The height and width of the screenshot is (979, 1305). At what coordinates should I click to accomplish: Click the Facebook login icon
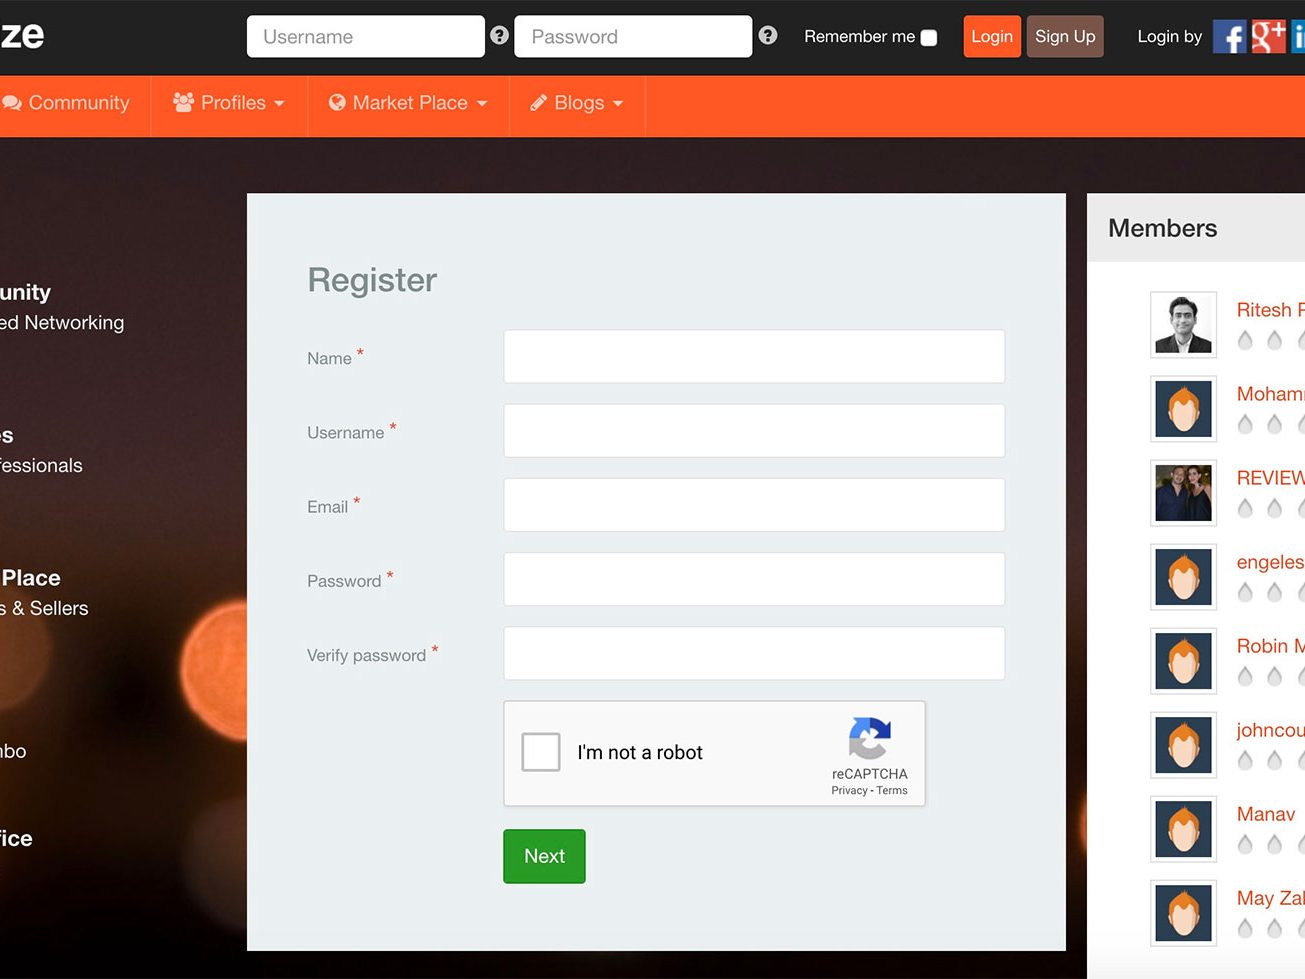click(1229, 37)
